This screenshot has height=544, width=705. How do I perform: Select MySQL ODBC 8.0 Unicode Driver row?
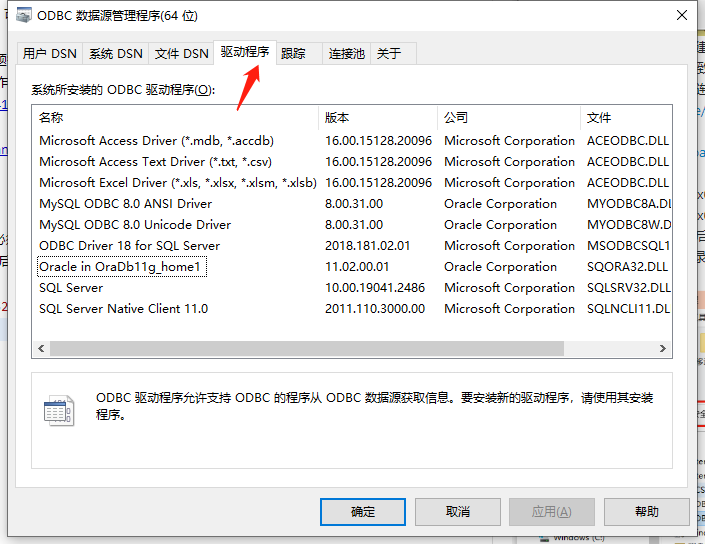[x=135, y=225]
